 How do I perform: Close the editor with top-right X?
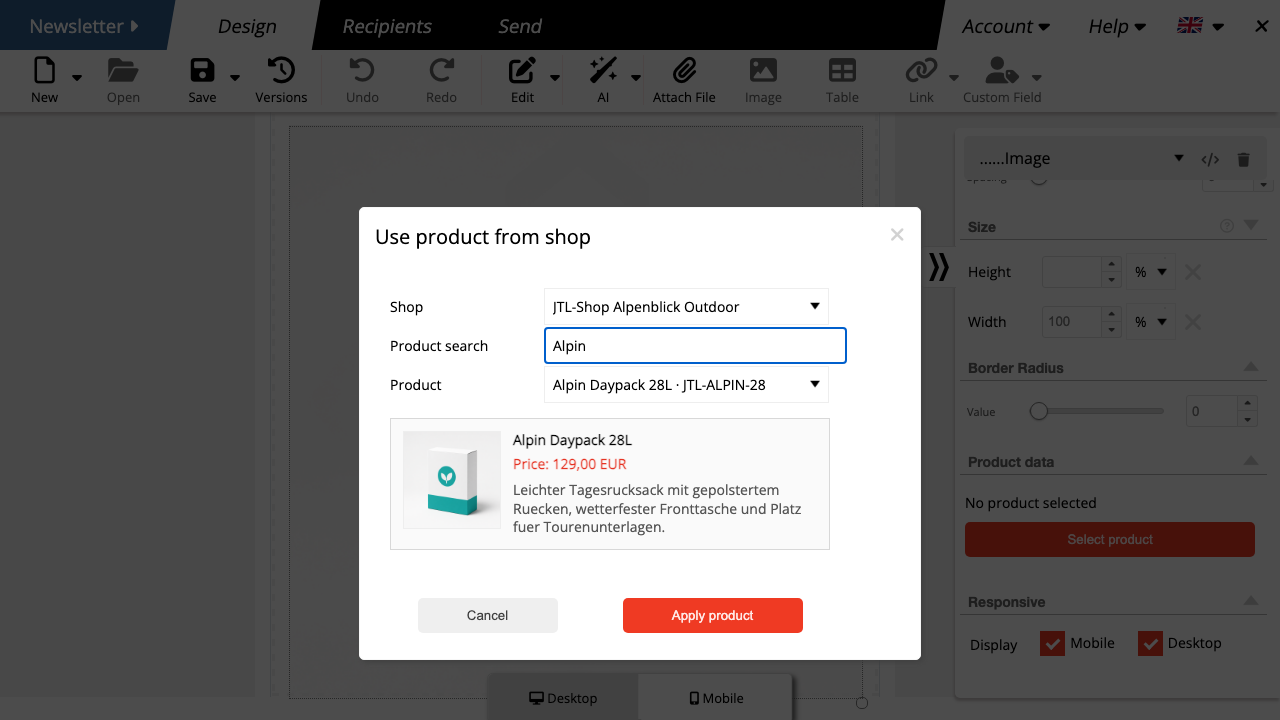(1261, 26)
